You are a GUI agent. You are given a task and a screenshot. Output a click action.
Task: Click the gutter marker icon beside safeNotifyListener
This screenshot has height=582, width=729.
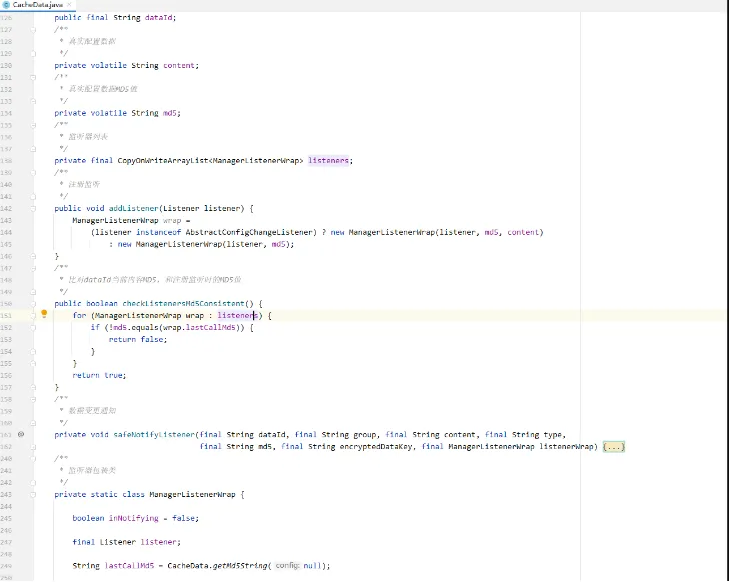pyautogui.click(x=21, y=435)
